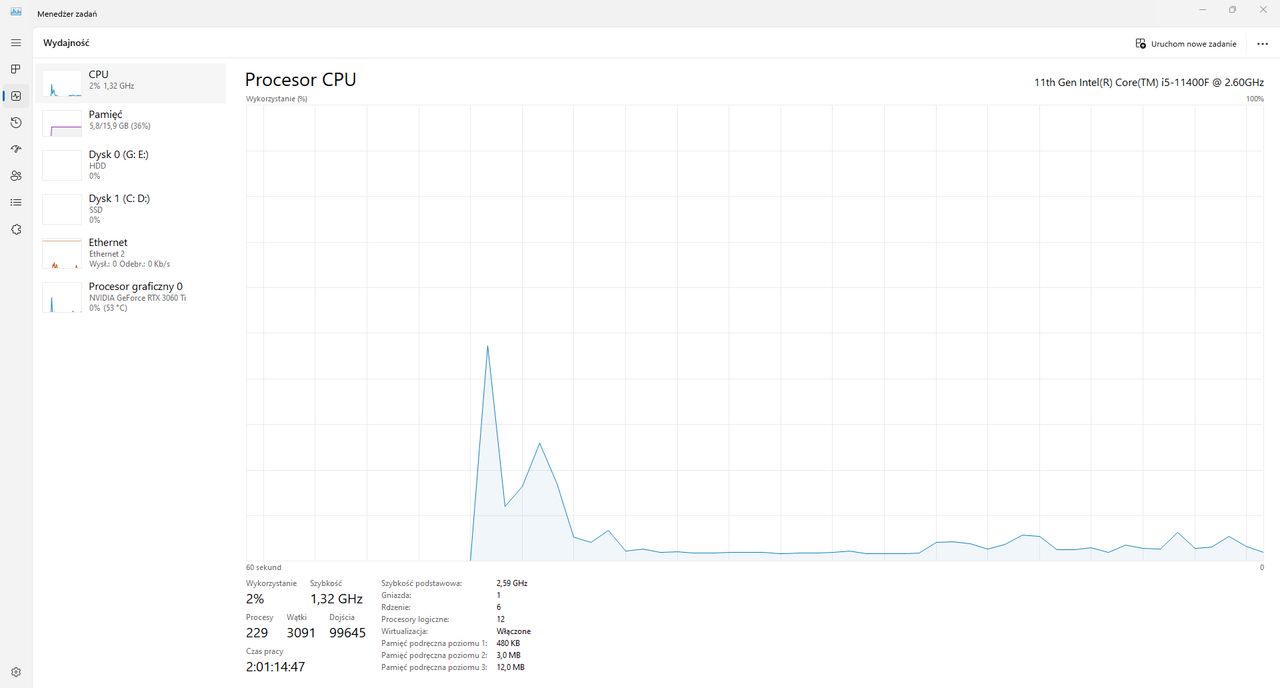Click the Wykorzystanie 2% value
This screenshot has width=1280, height=688.
255,599
